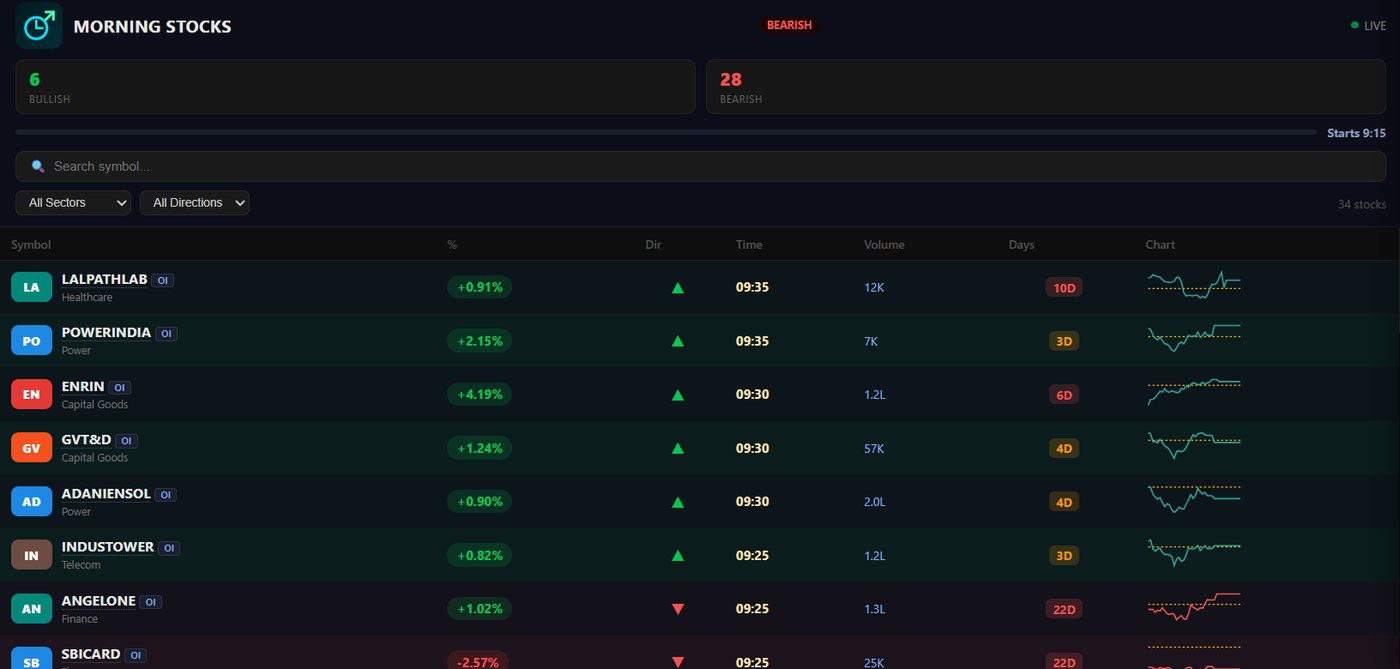
Task: Click the +4.19% change pill
Action: [479, 394]
